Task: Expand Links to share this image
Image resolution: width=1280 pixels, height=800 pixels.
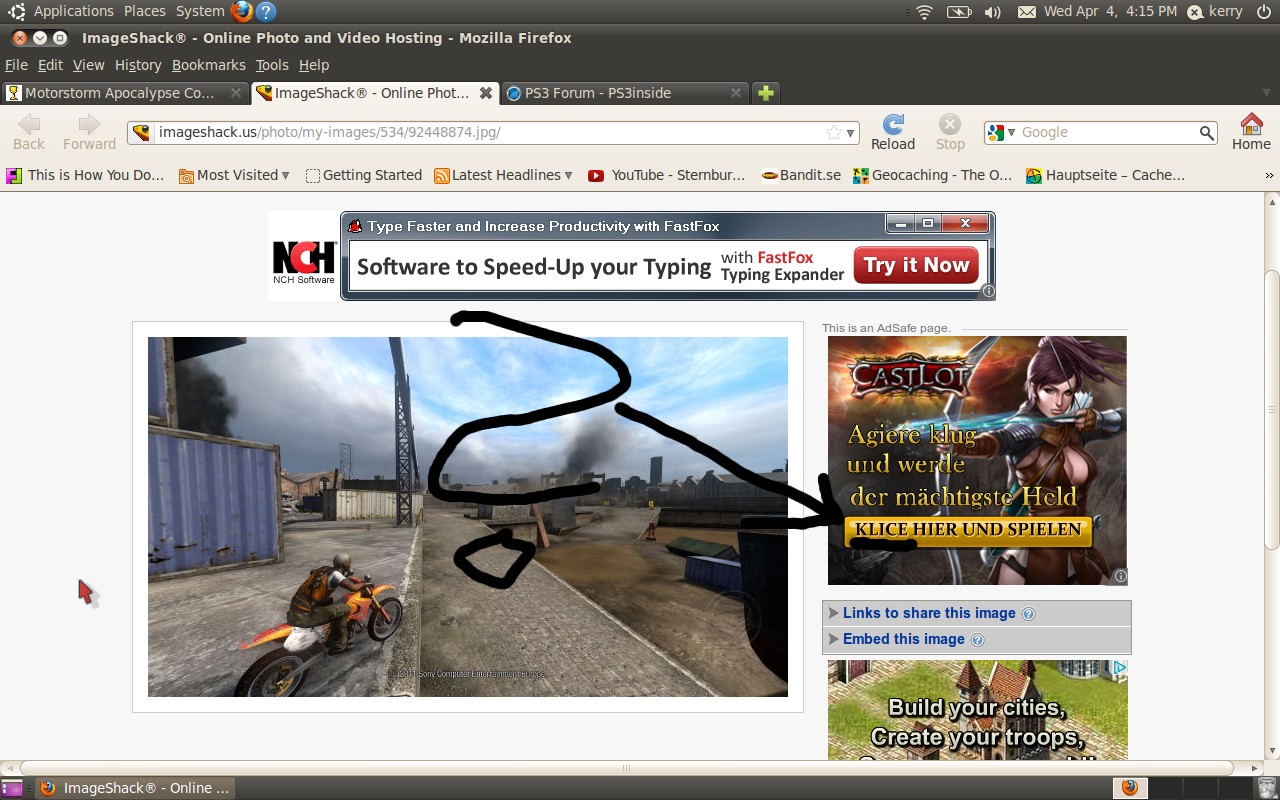Action: pos(929,613)
